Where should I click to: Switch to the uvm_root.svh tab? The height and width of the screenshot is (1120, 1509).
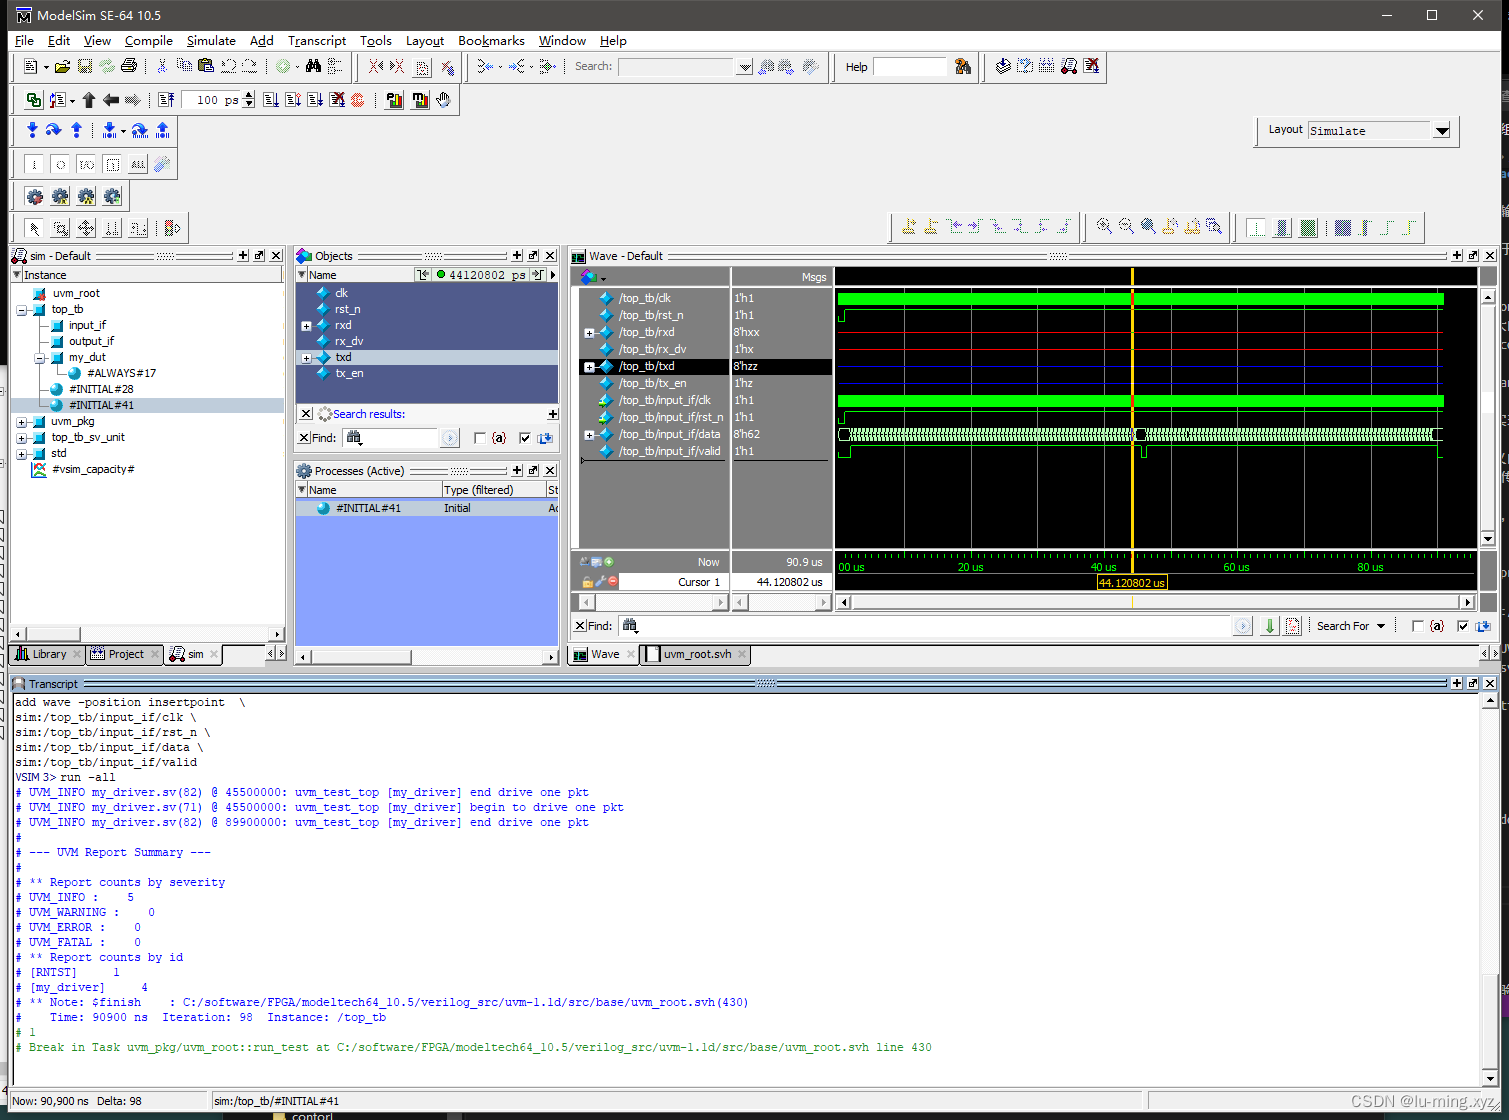pos(697,654)
